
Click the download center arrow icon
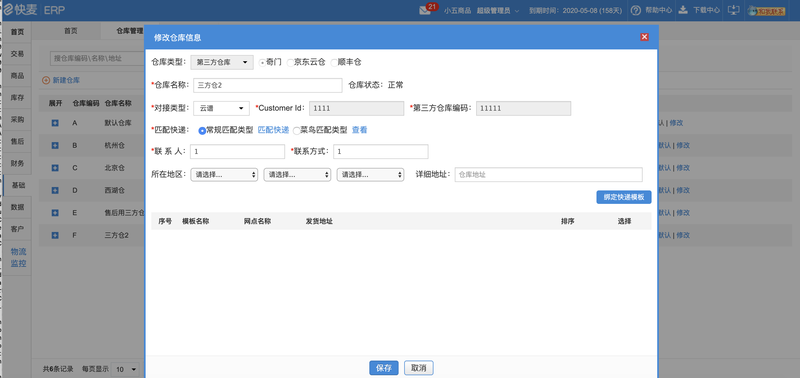pos(683,10)
